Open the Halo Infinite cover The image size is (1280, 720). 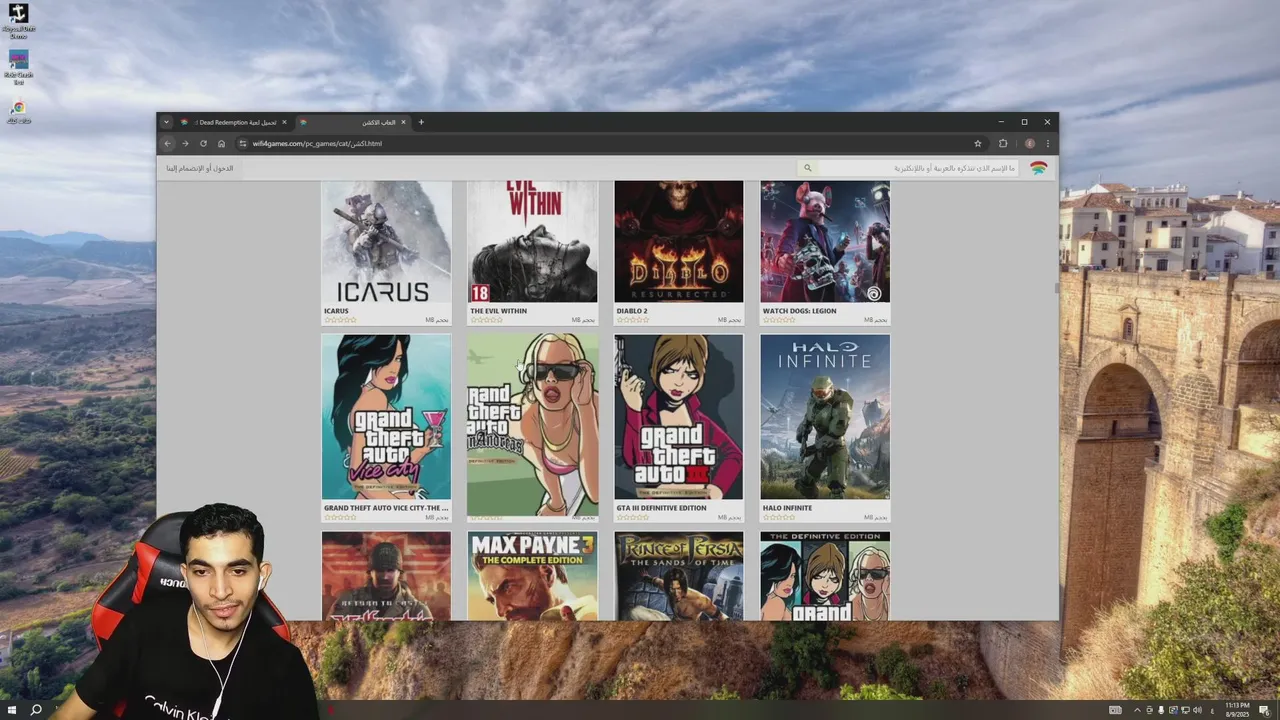tap(825, 417)
